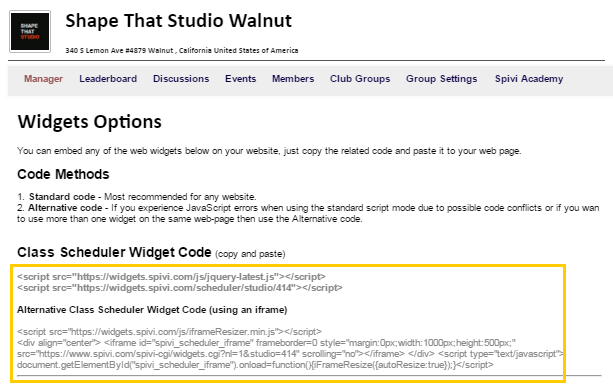This screenshot has height=389, width=613.
Task: Open the Group Settings tab
Action: [441, 79]
